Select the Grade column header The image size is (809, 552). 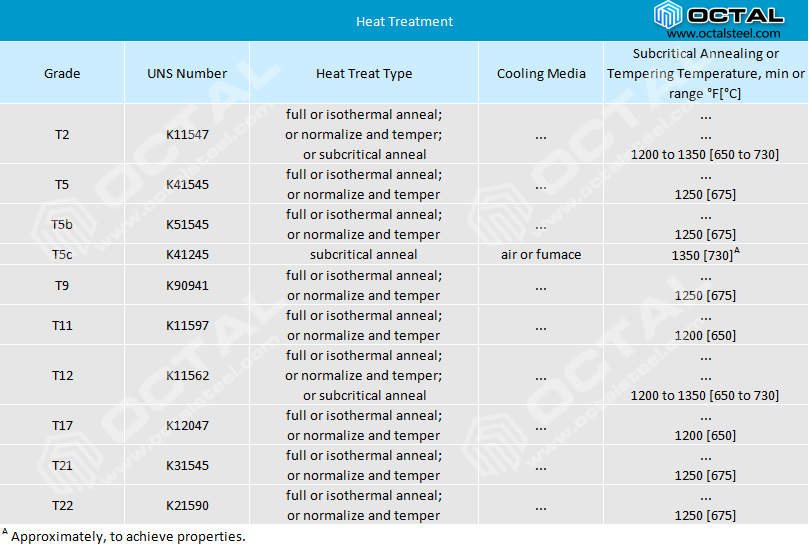[62, 73]
